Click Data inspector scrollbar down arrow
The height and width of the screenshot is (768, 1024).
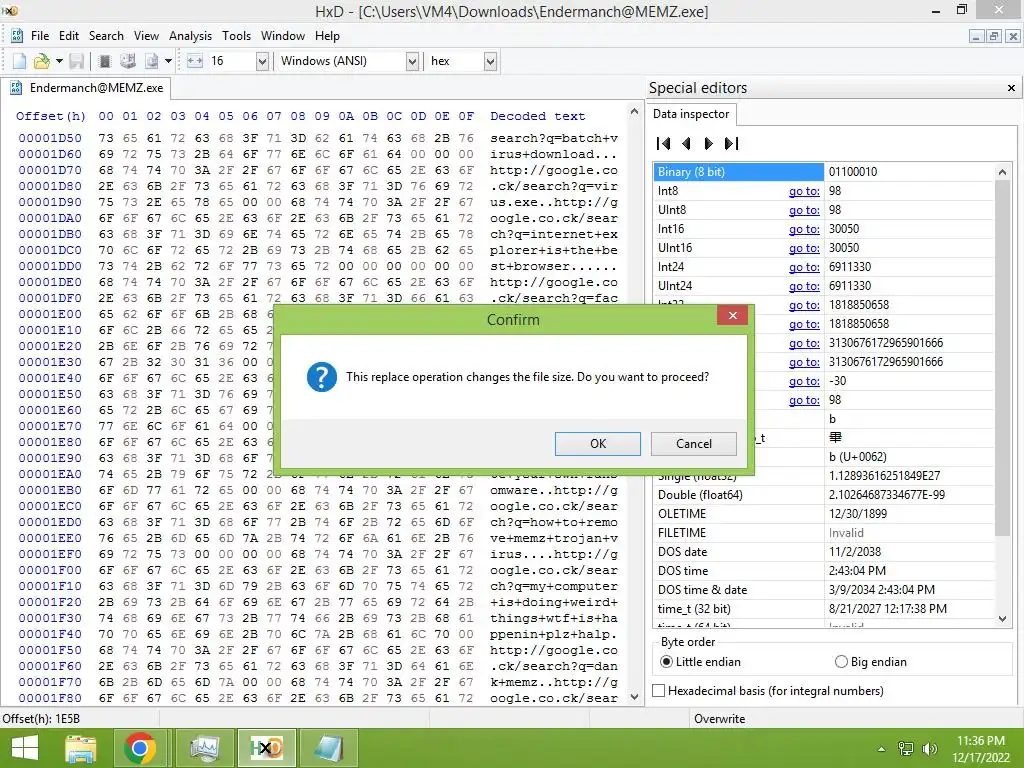(1002, 618)
